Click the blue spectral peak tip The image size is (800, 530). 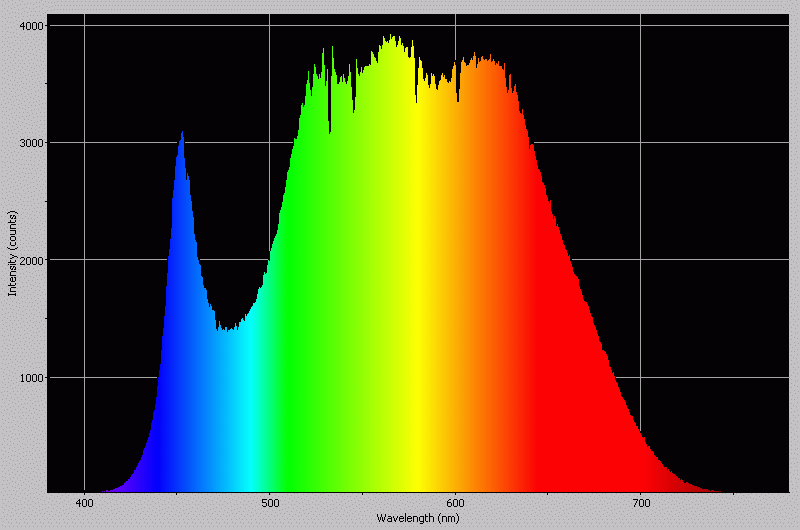pyautogui.click(x=182, y=133)
